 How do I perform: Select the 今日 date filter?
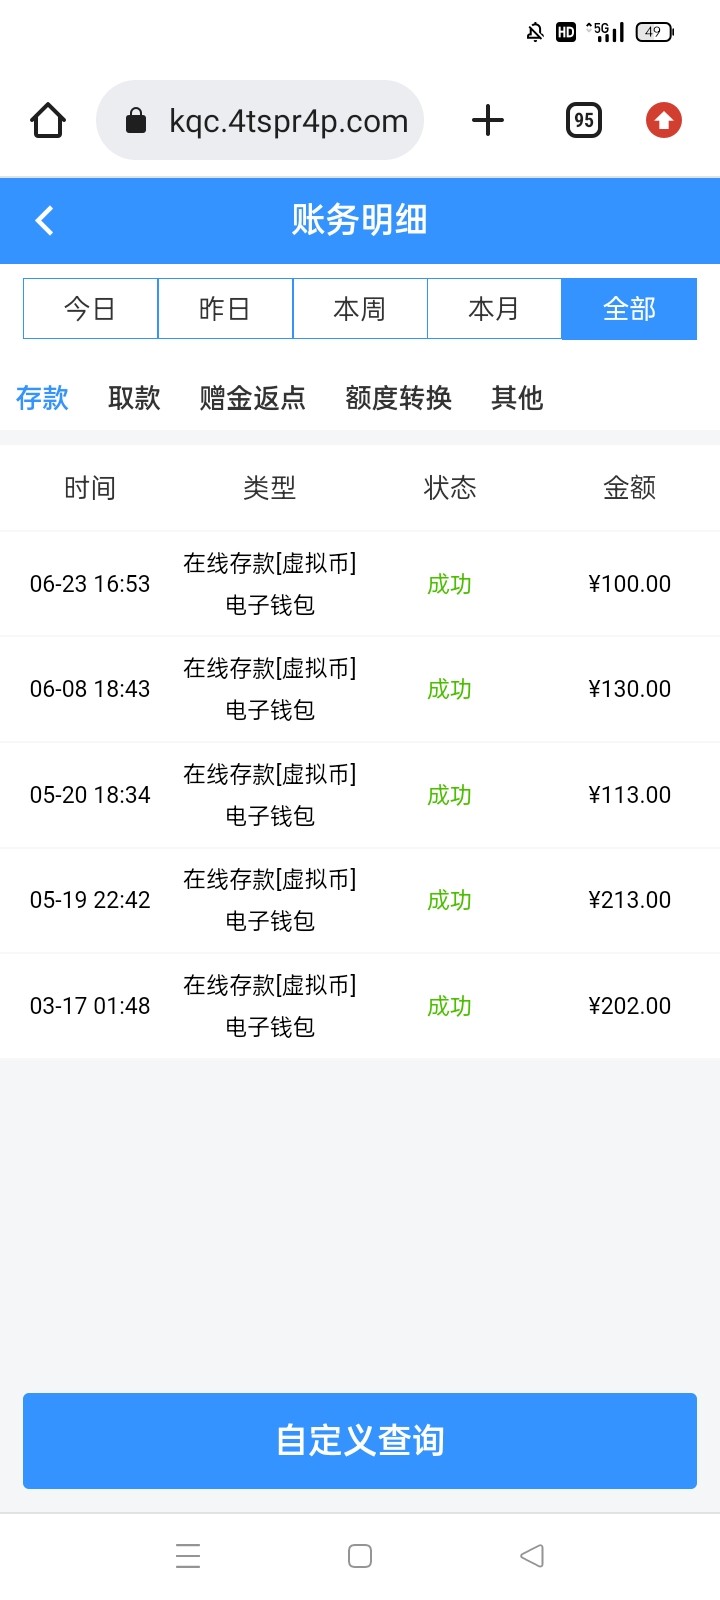tap(90, 309)
